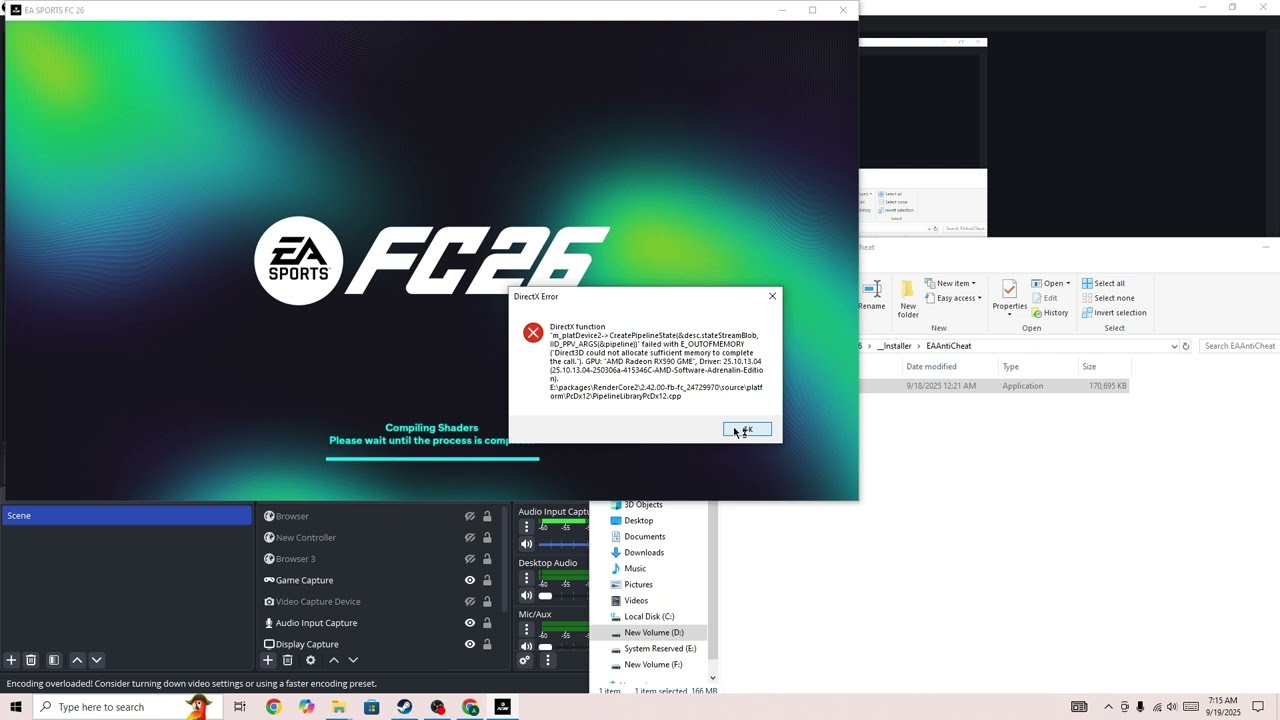Hide the Audio Input Capture source
The width and height of the screenshot is (1280, 720).
(469, 623)
